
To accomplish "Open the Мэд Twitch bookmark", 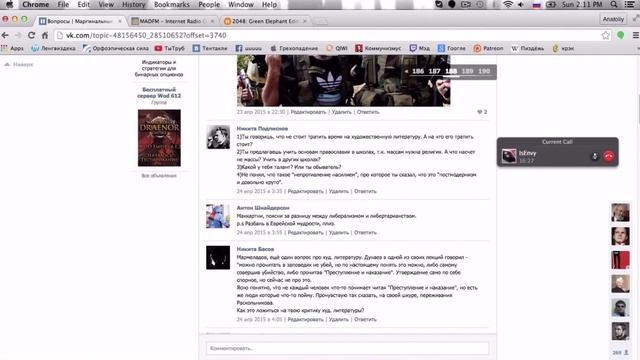I will click(x=420, y=48).
